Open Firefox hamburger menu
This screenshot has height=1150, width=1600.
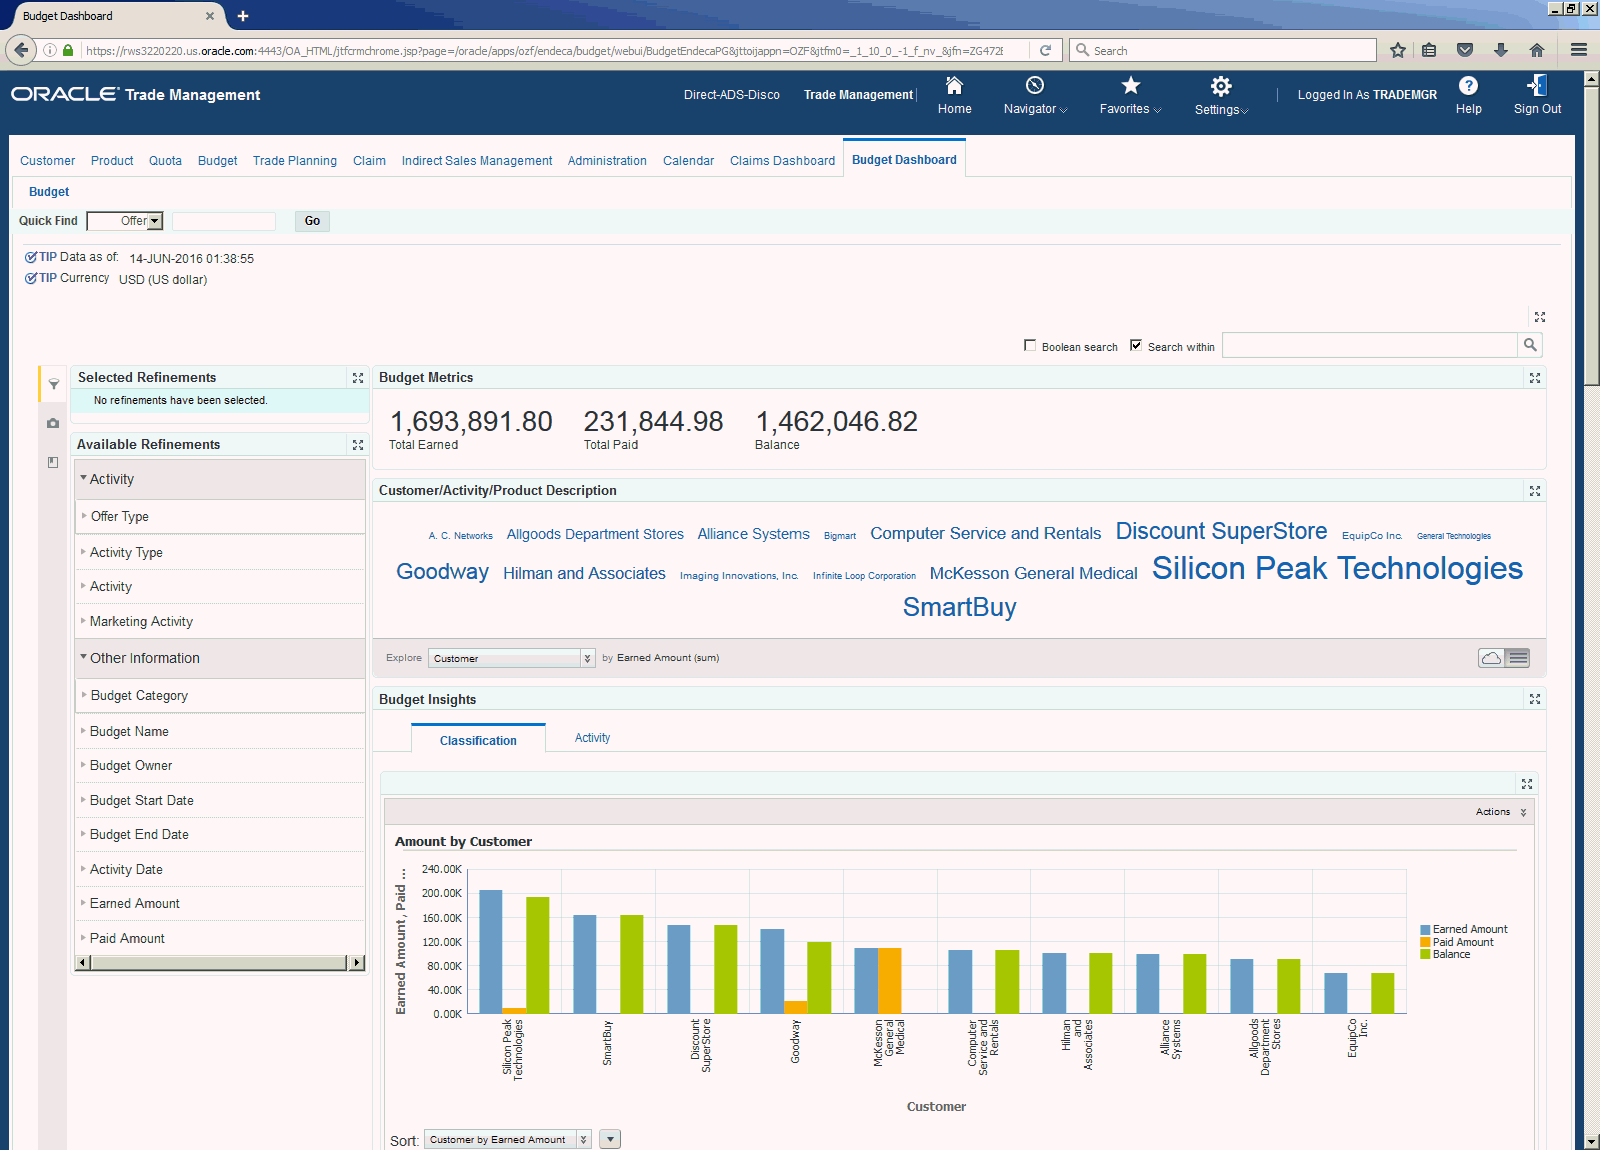pyautogui.click(x=1579, y=50)
